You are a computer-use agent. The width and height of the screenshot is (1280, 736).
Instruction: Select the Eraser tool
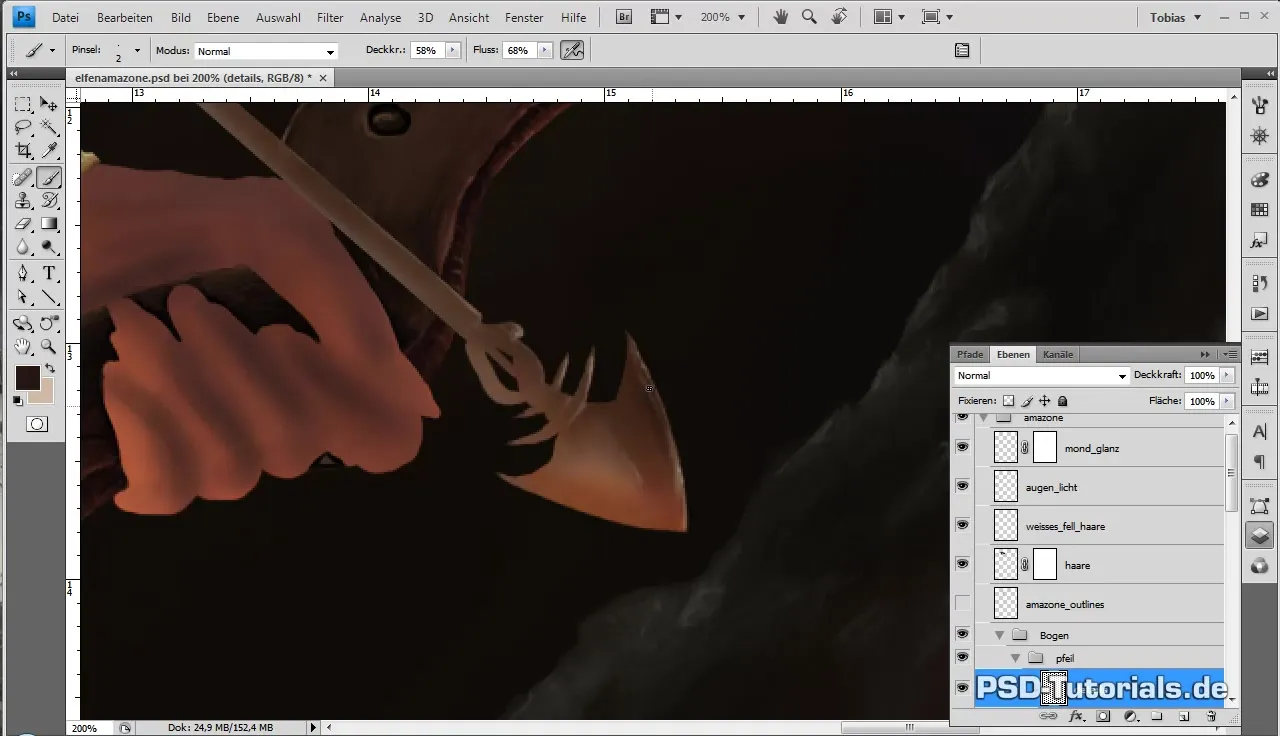point(22,224)
